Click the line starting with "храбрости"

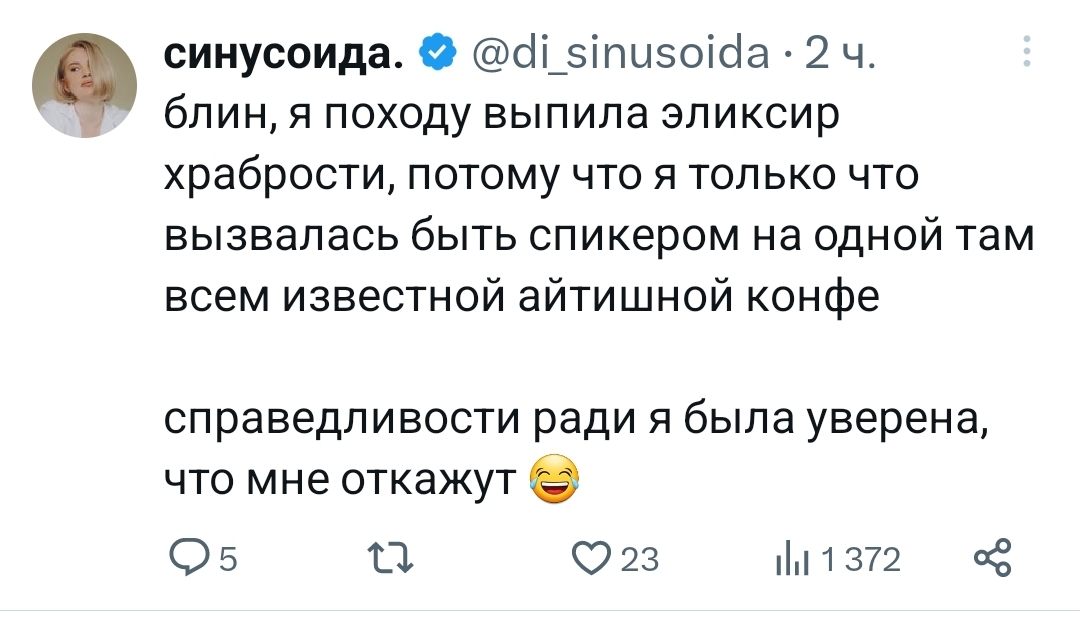coord(540,178)
